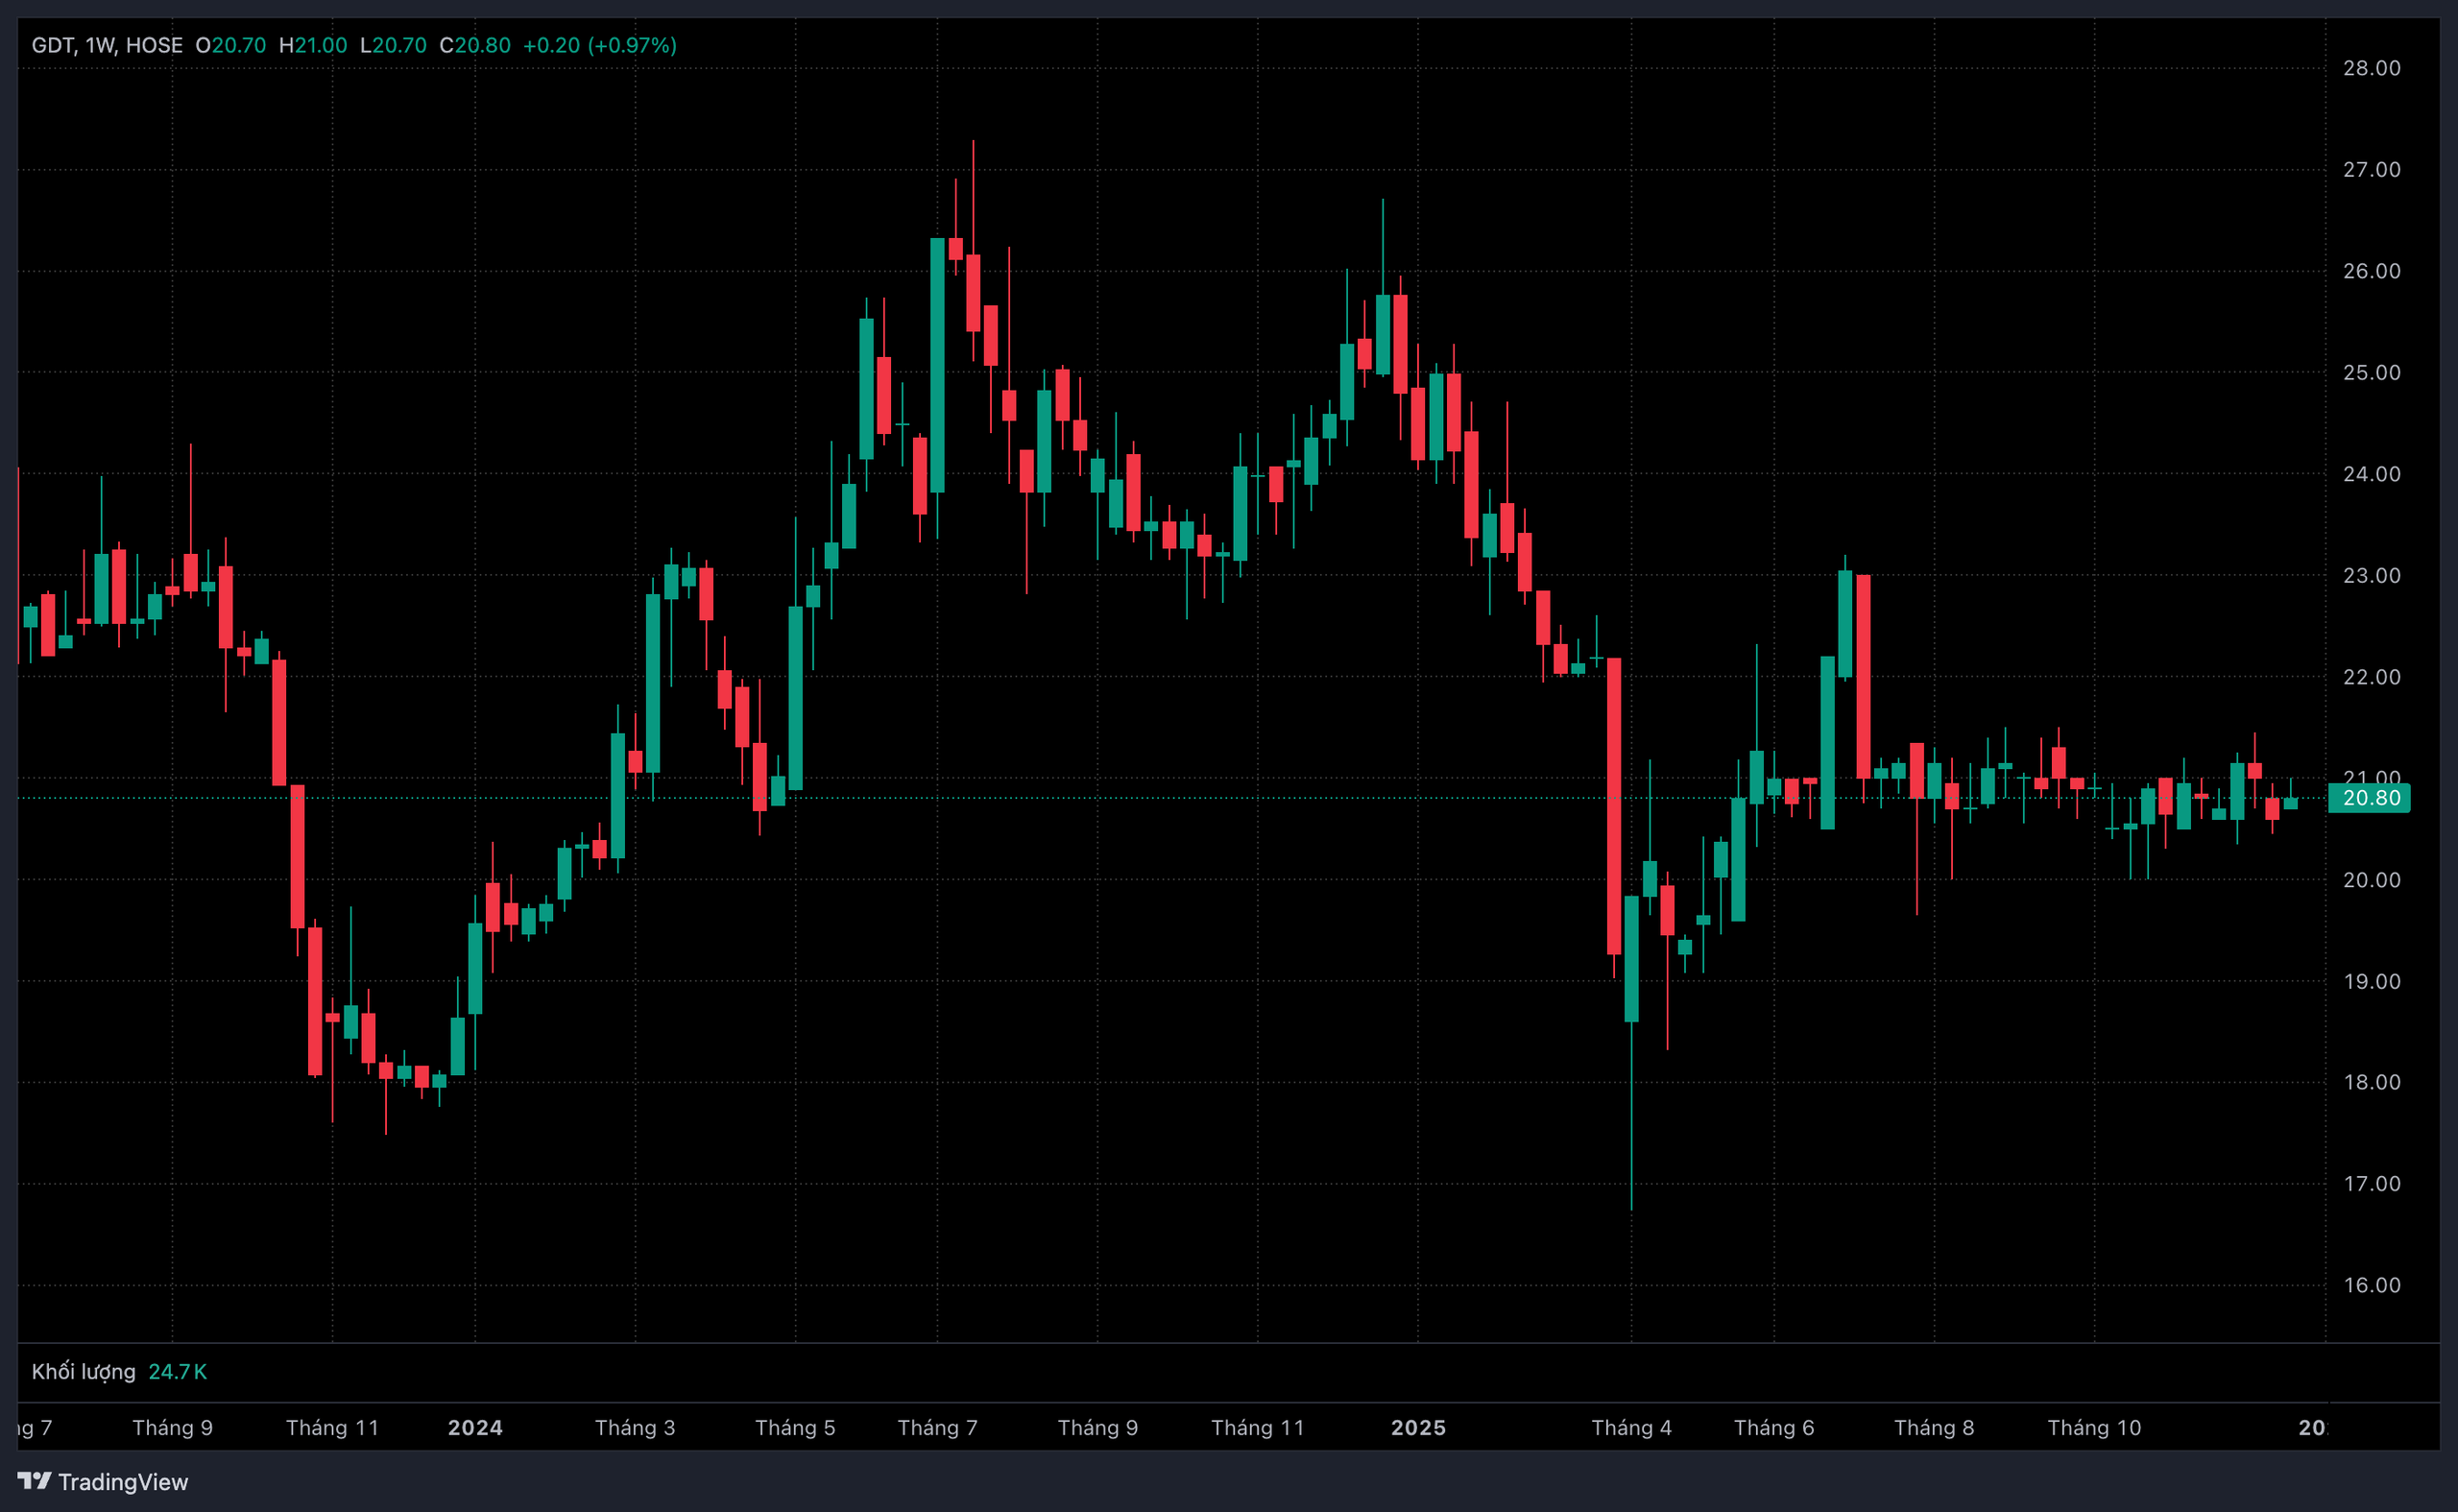Viewport: 2458px width, 1512px height.
Task: Click the 24.7K volume value
Action: pyautogui.click(x=177, y=1371)
